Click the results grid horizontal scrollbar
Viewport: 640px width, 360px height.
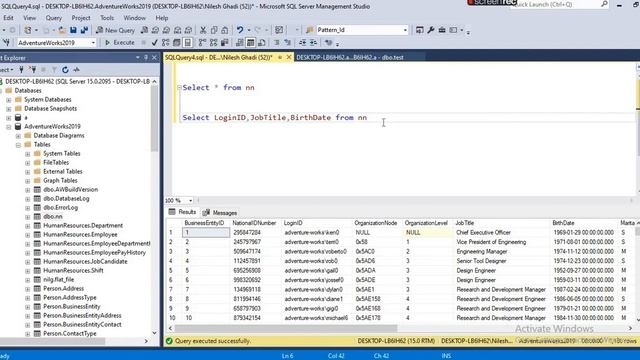tap(286, 328)
